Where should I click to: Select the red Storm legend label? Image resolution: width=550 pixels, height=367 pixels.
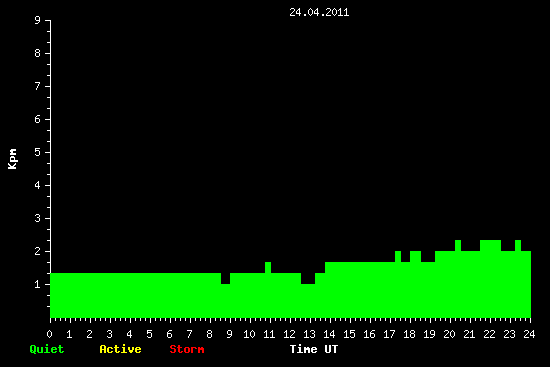(187, 349)
